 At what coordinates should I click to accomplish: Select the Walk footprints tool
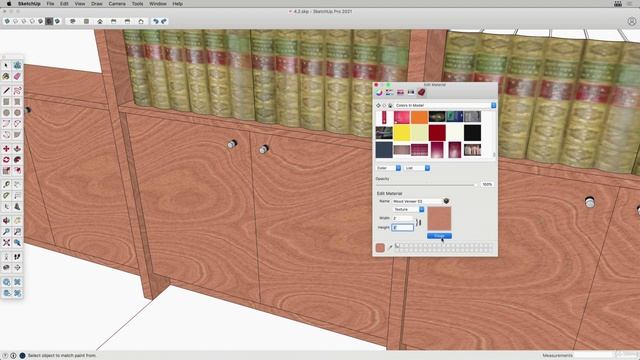pyautogui.click(x=17, y=257)
